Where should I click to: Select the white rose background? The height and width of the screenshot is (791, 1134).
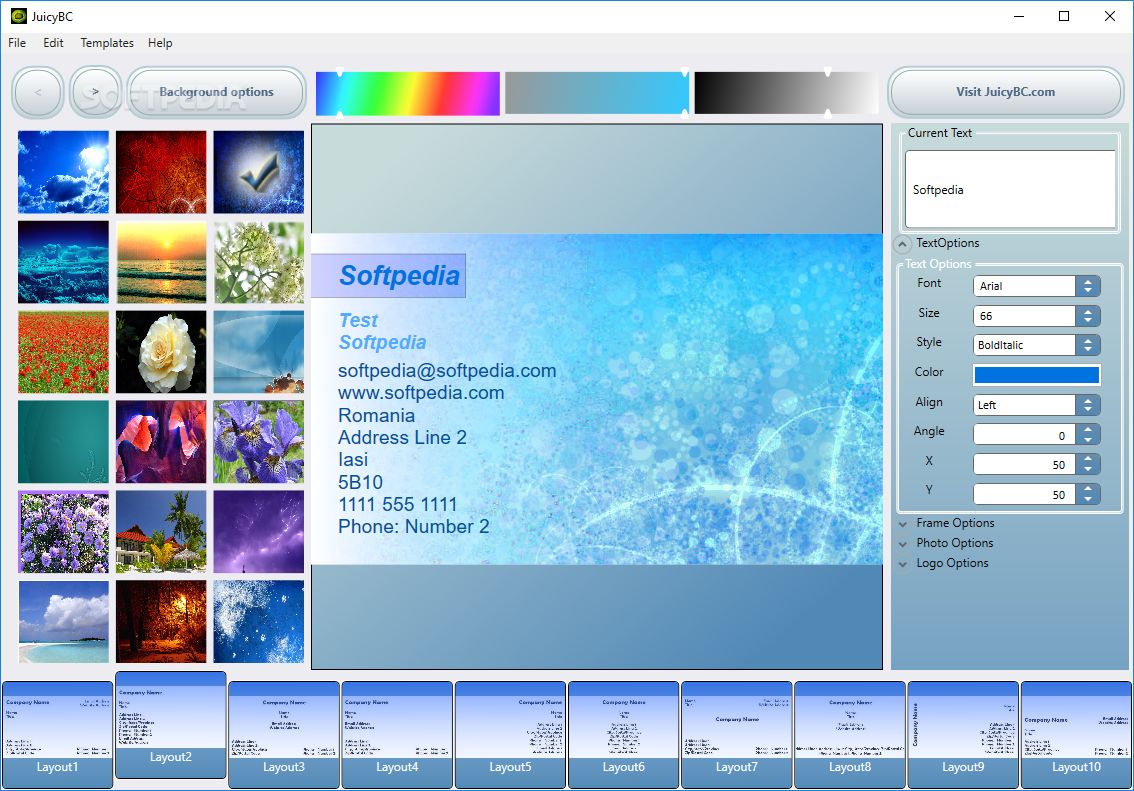tap(161, 352)
